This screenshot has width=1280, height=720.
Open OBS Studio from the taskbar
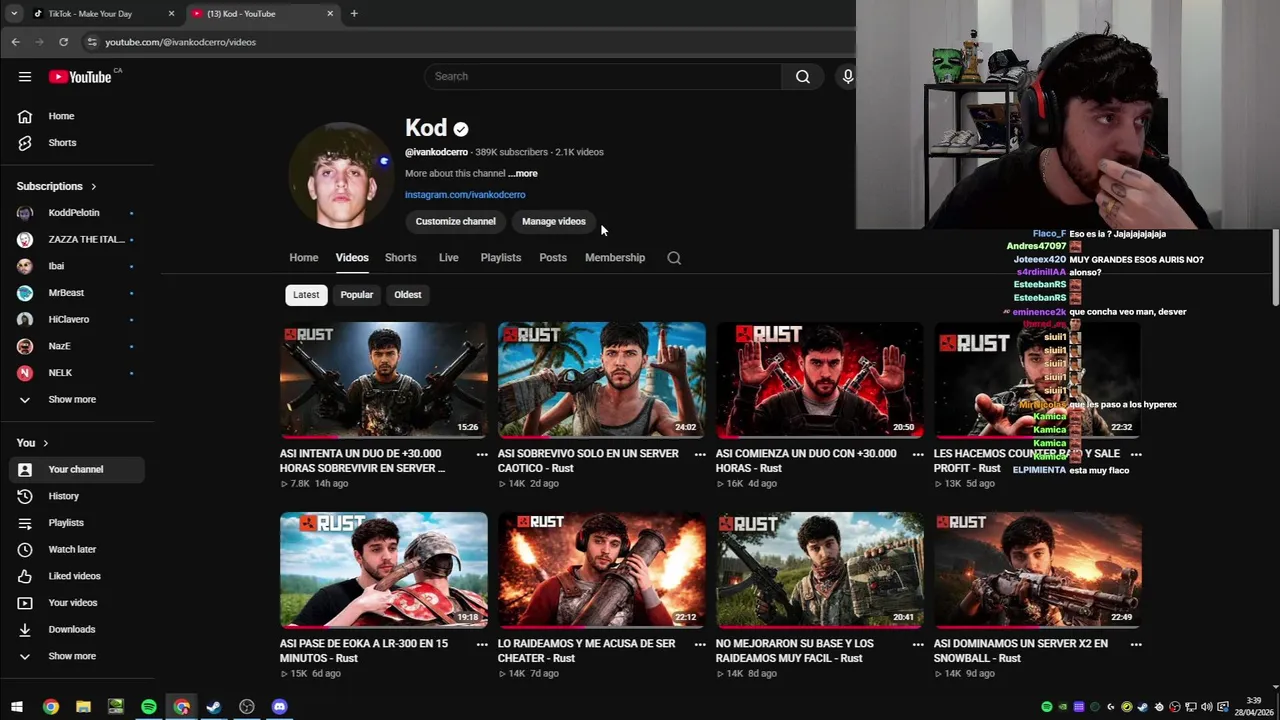[247, 707]
